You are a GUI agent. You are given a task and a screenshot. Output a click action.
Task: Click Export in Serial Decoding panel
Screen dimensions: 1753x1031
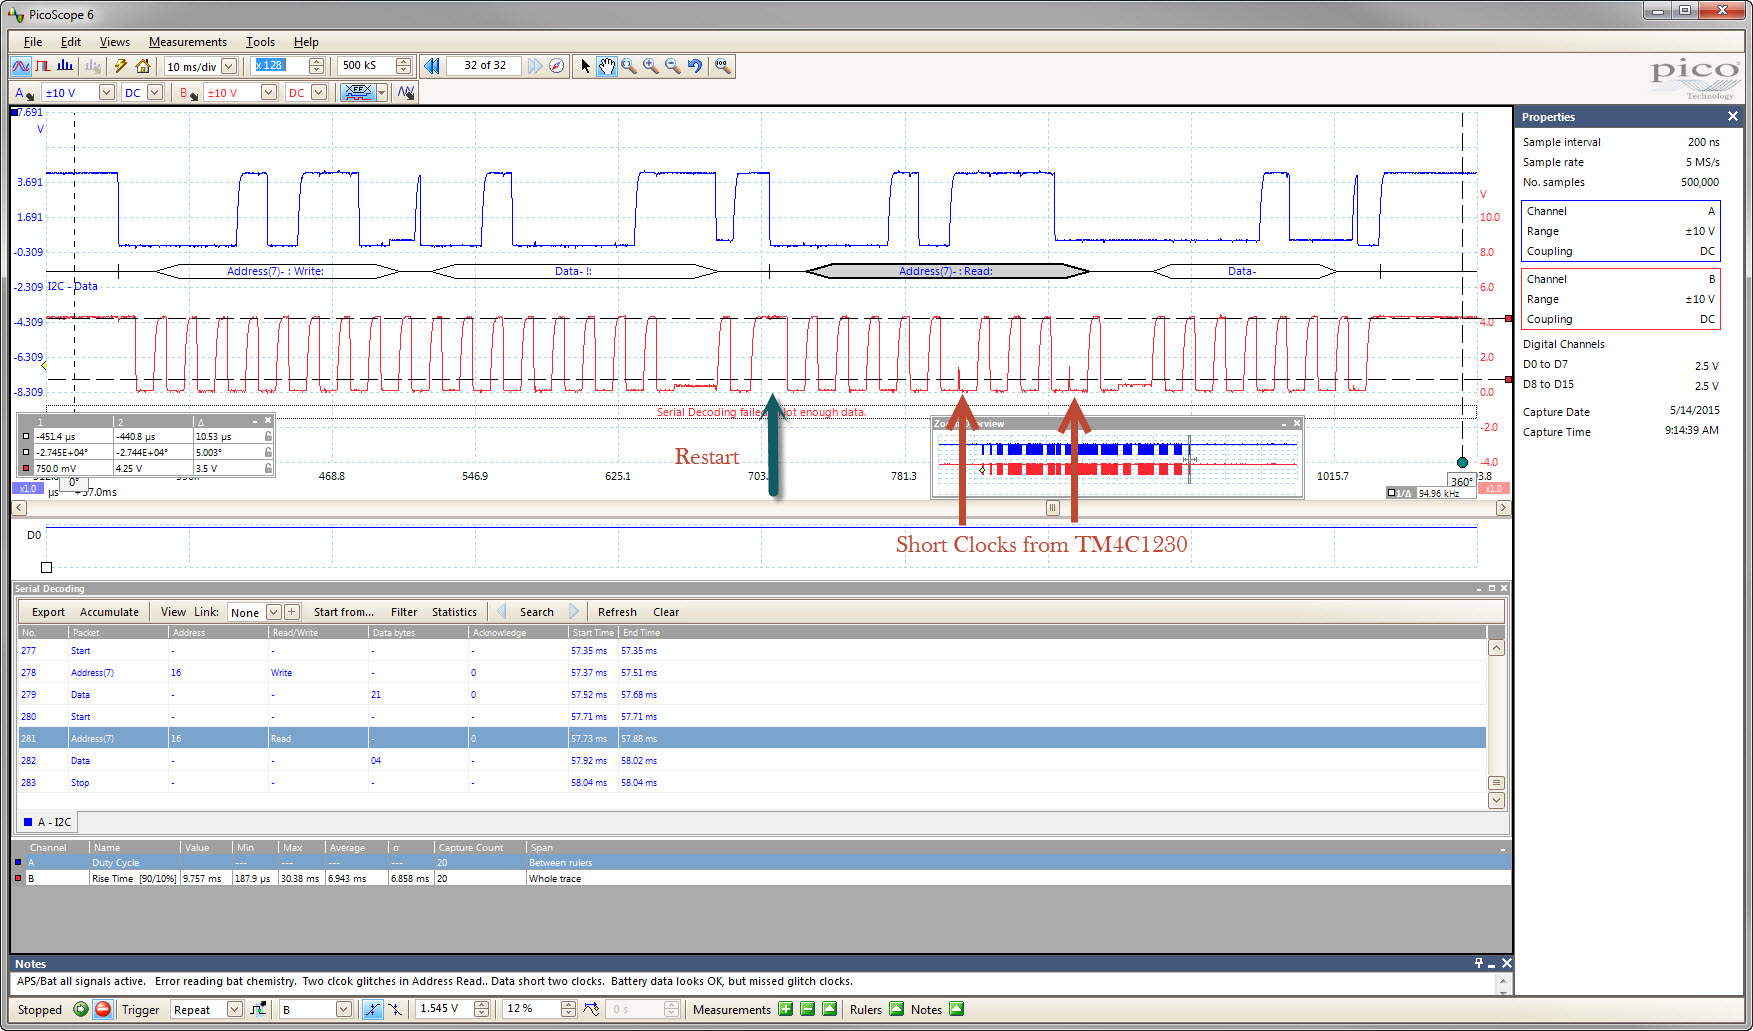tap(48, 612)
